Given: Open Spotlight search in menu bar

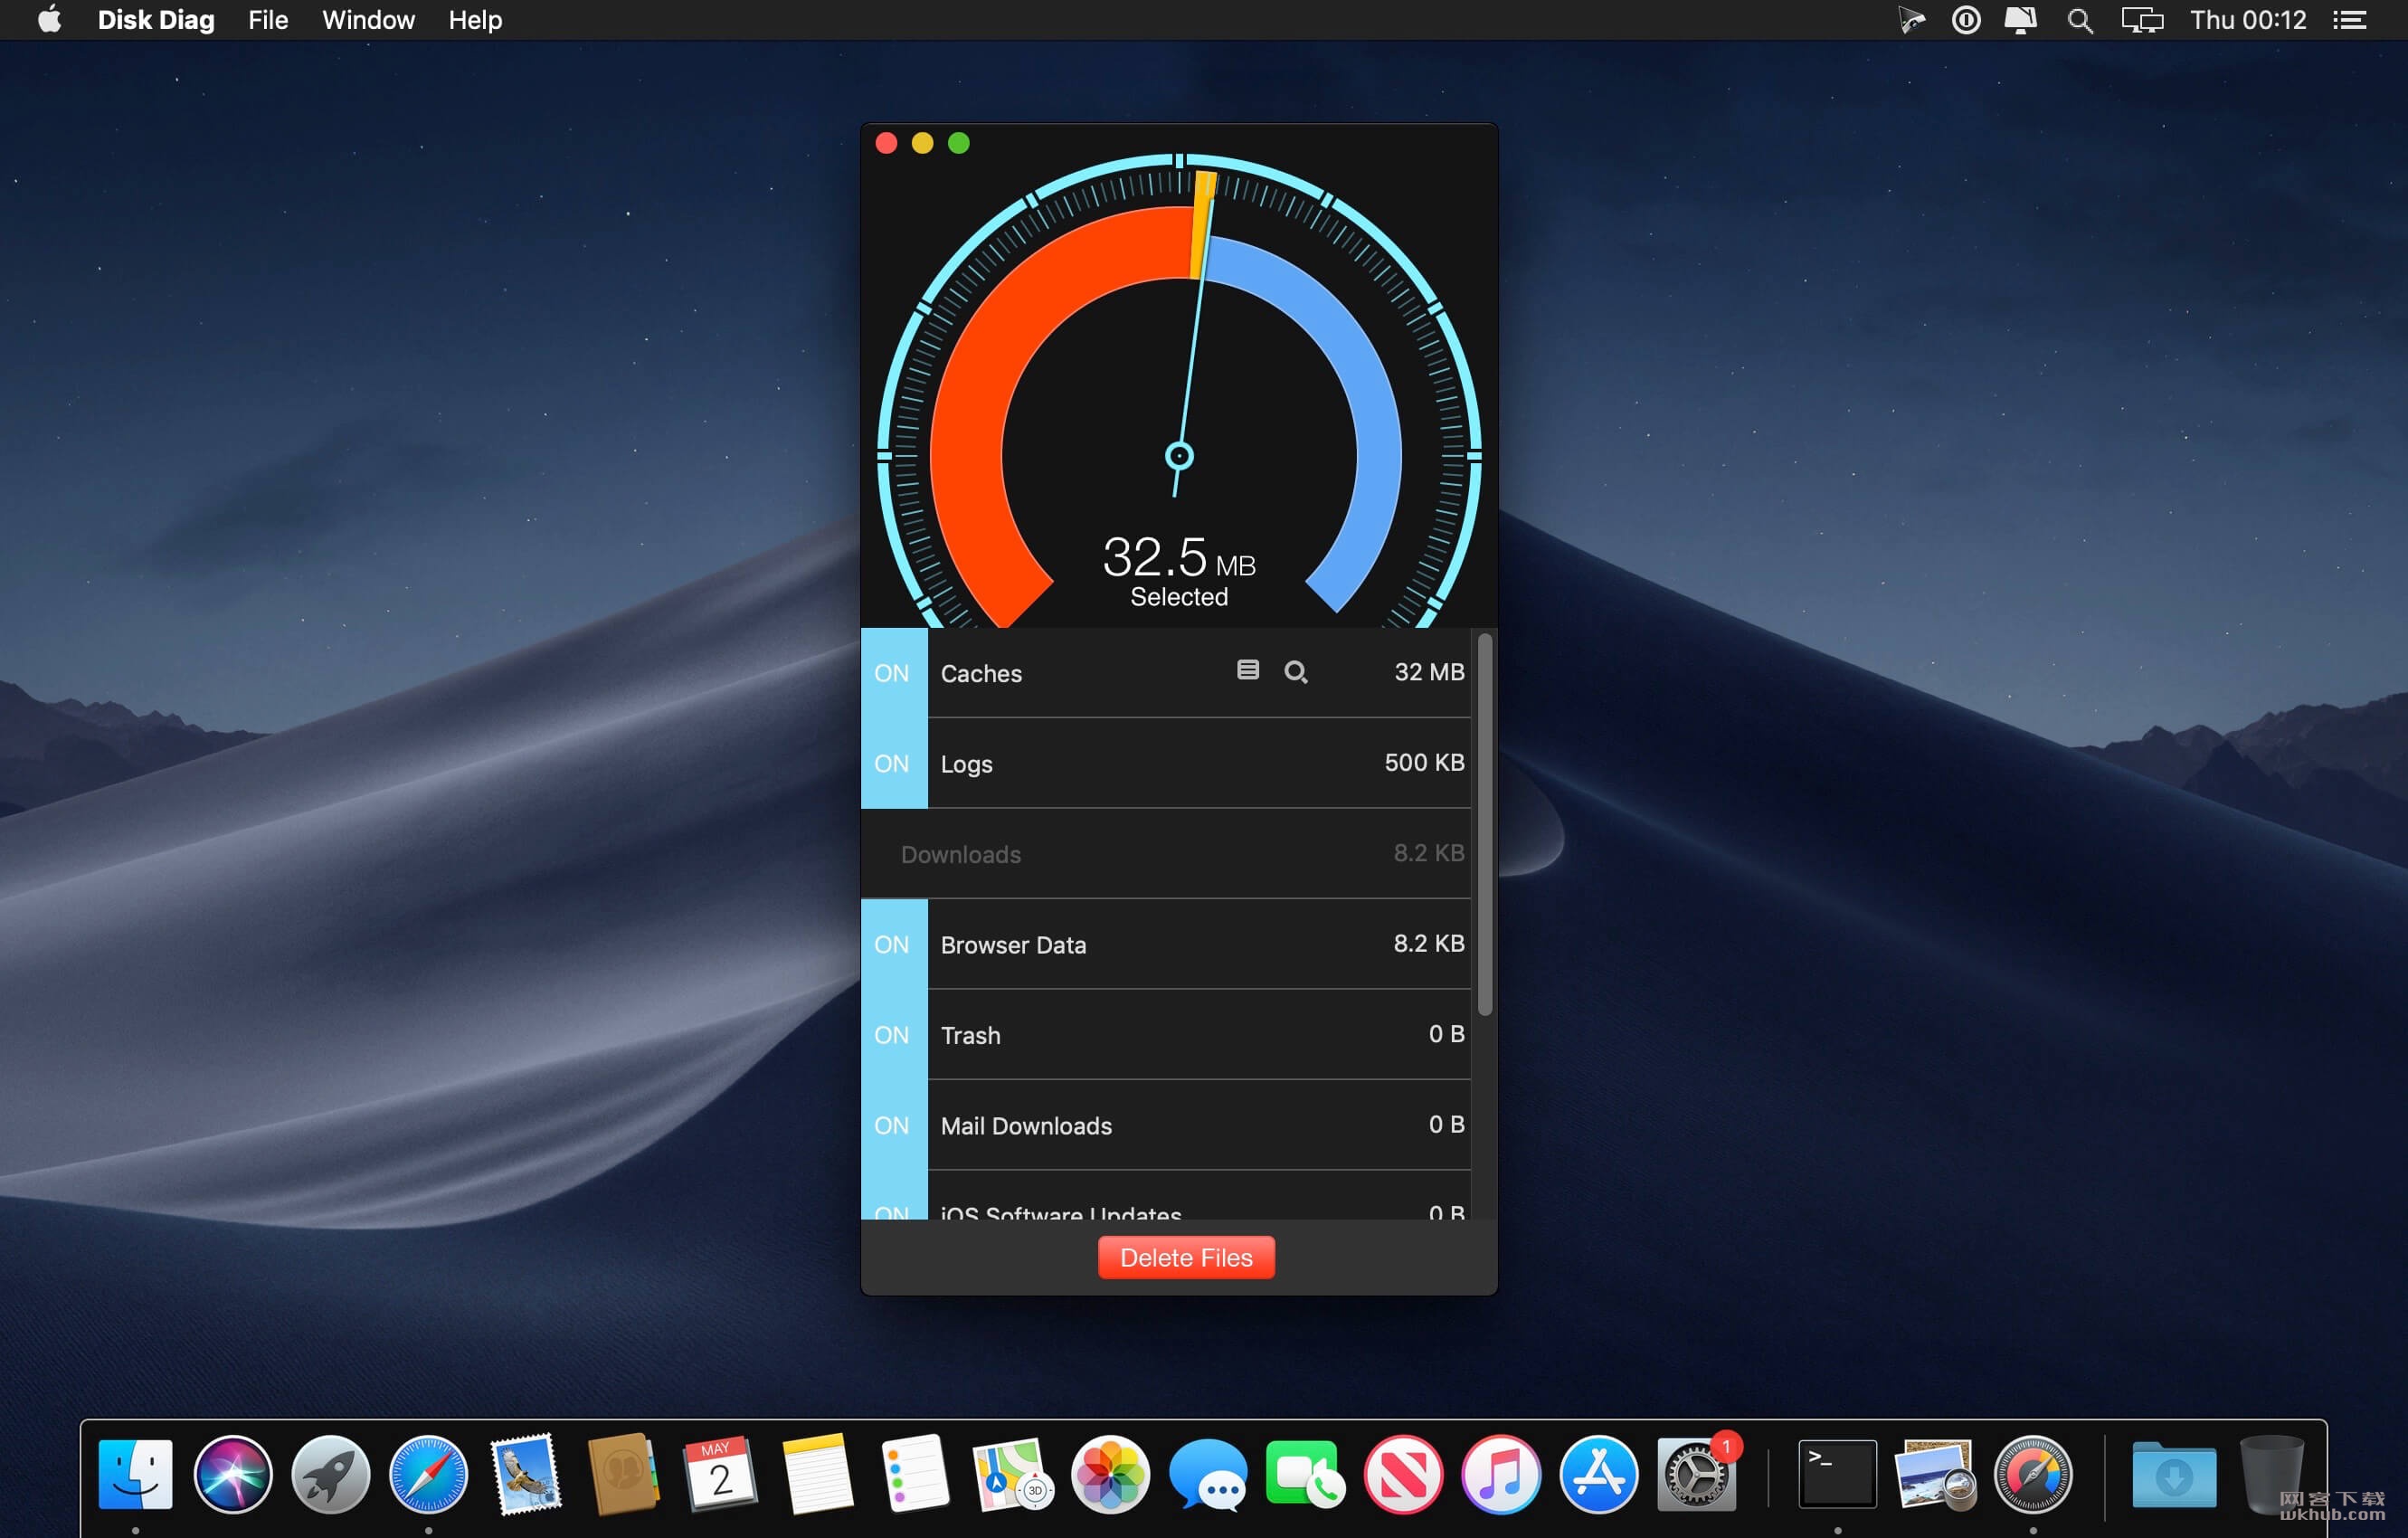Looking at the screenshot, I should [2080, 20].
